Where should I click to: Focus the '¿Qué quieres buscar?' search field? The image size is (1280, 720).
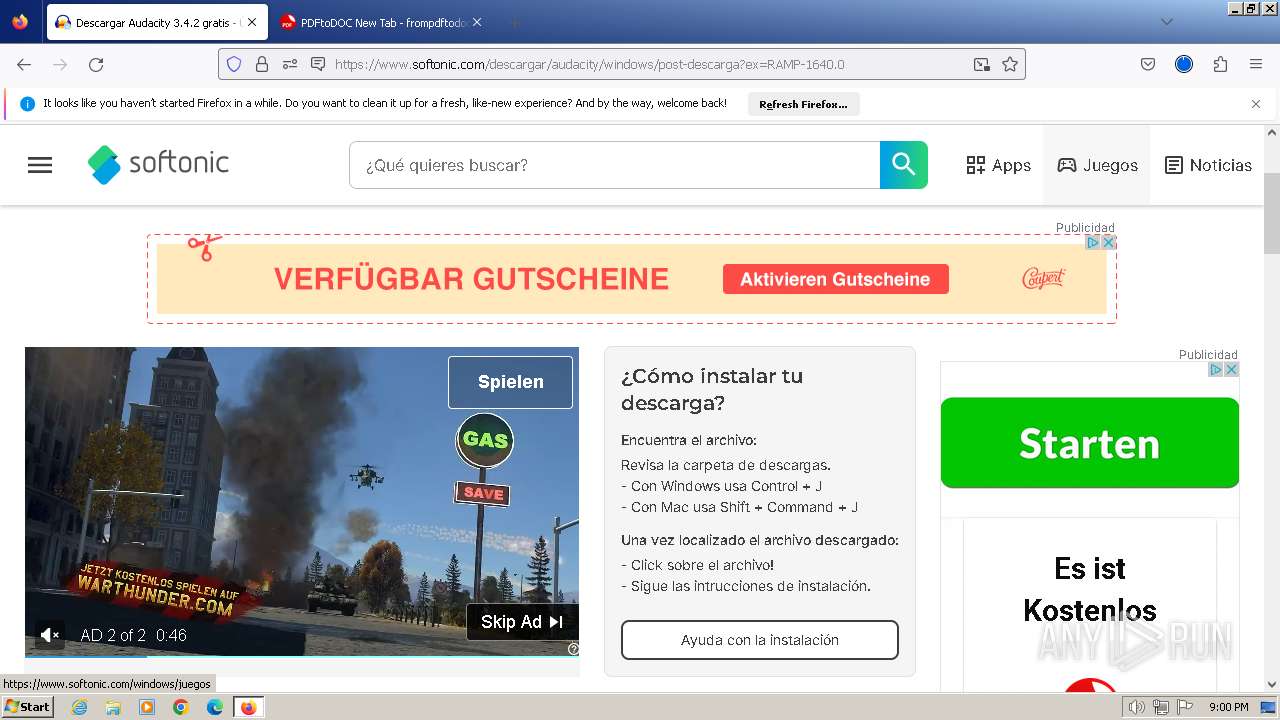(x=615, y=165)
